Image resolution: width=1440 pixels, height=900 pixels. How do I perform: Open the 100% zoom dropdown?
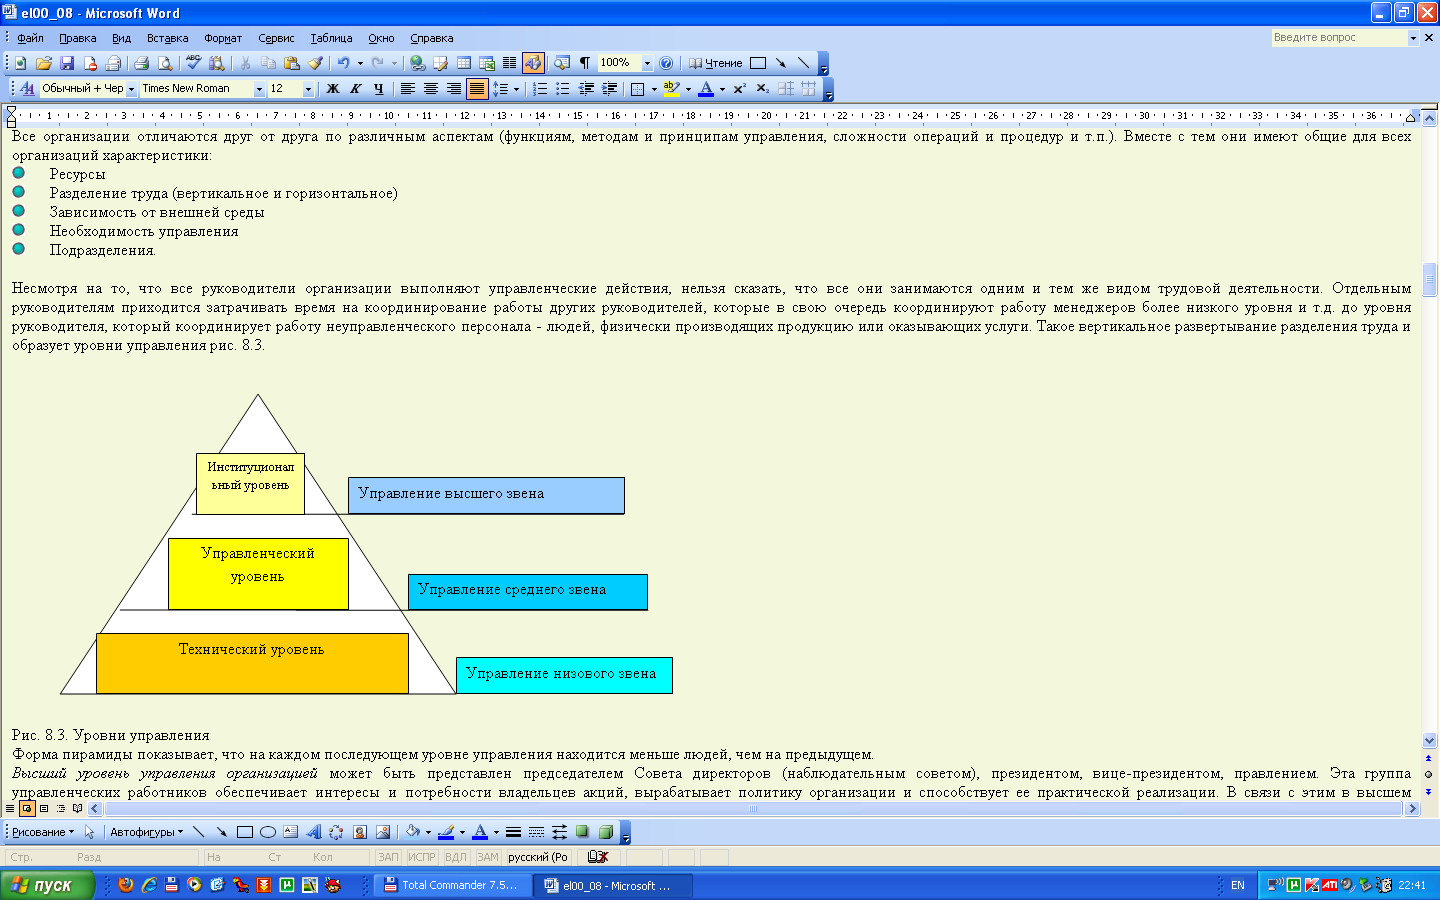click(x=647, y=63)
